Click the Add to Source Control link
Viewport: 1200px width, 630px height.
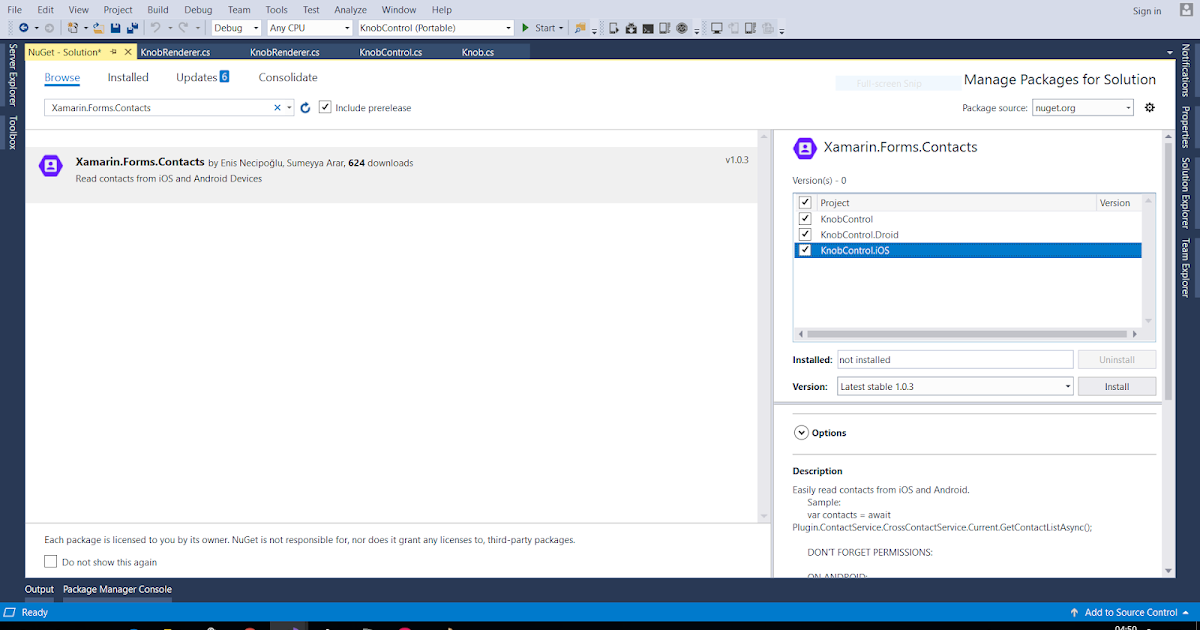pos(1129,612)
